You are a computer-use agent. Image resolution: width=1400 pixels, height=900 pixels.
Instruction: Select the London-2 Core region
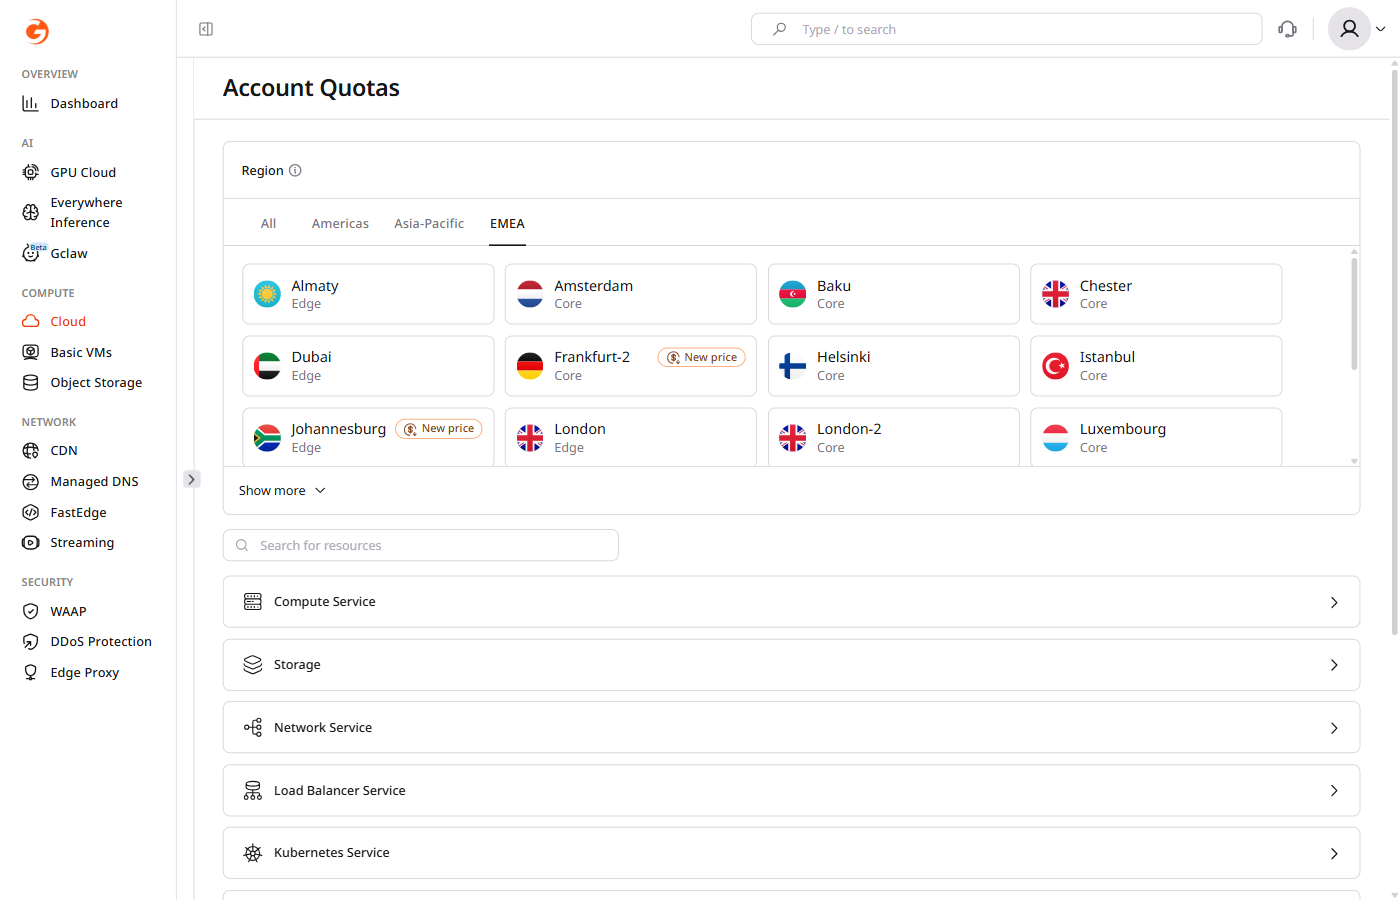tap(894, 437)
